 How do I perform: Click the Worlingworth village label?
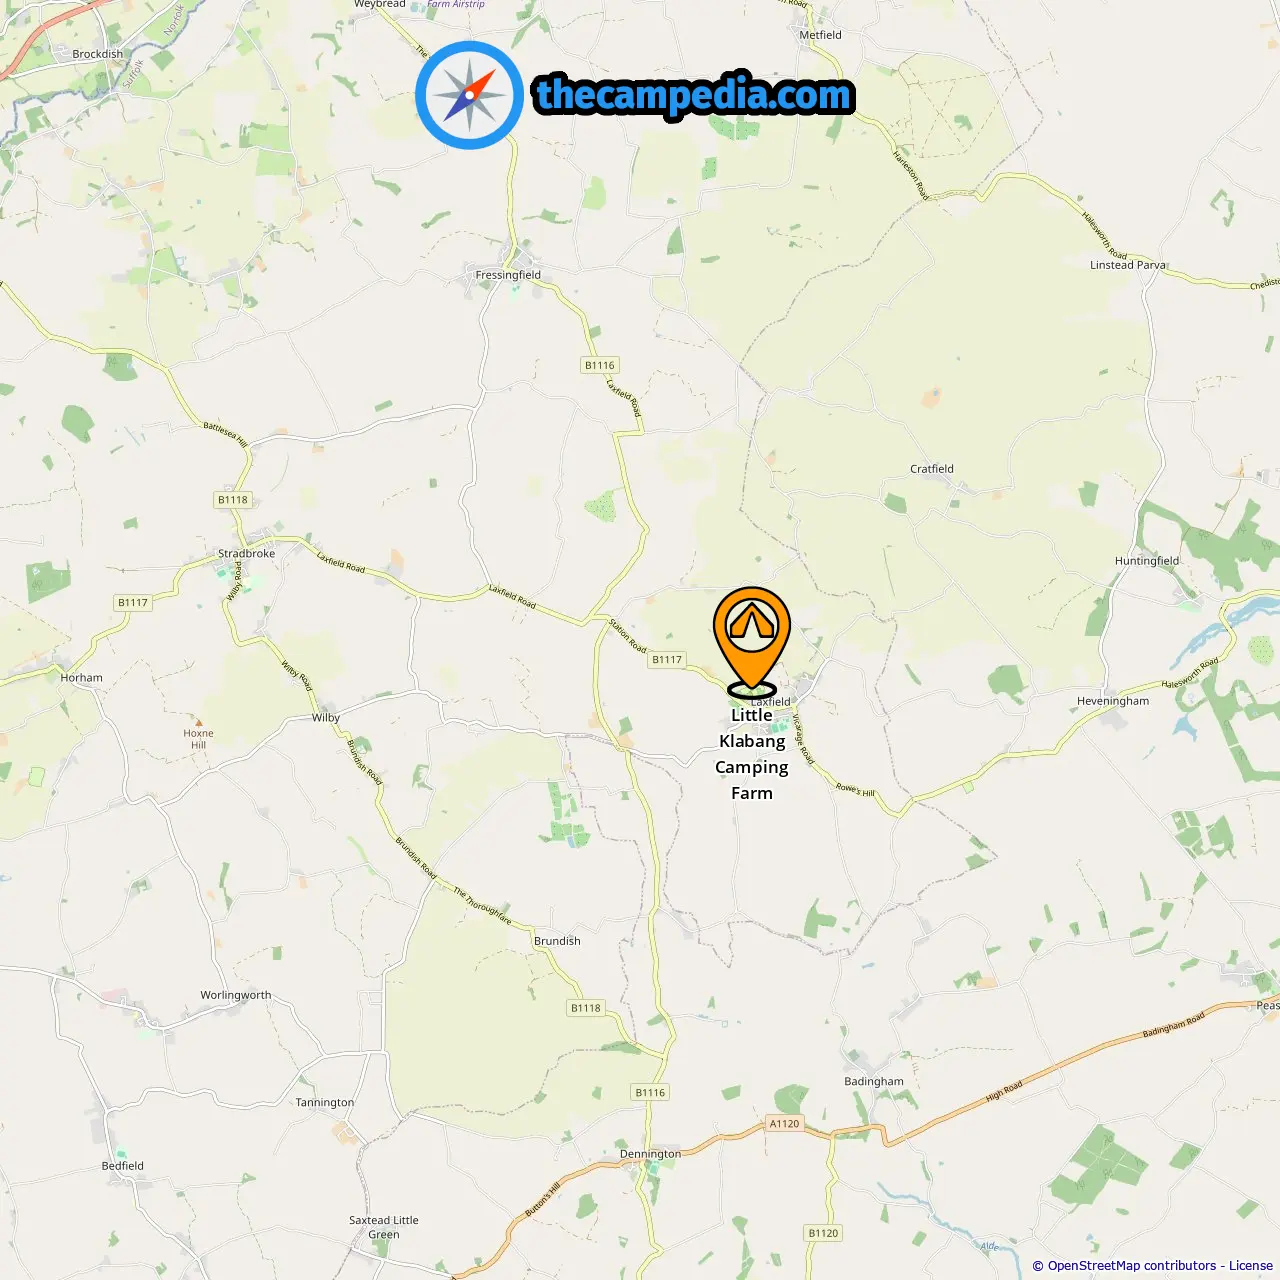click(x=236, y=995)
